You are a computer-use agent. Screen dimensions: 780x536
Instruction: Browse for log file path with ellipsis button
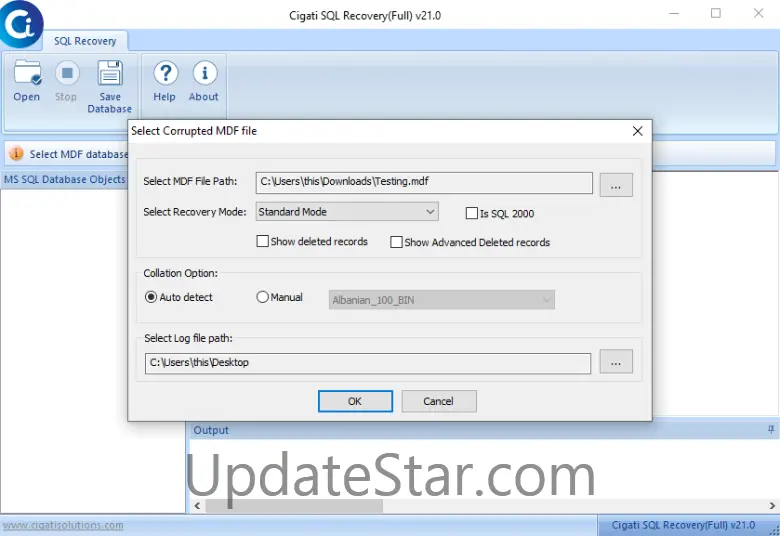coord(616,361)
